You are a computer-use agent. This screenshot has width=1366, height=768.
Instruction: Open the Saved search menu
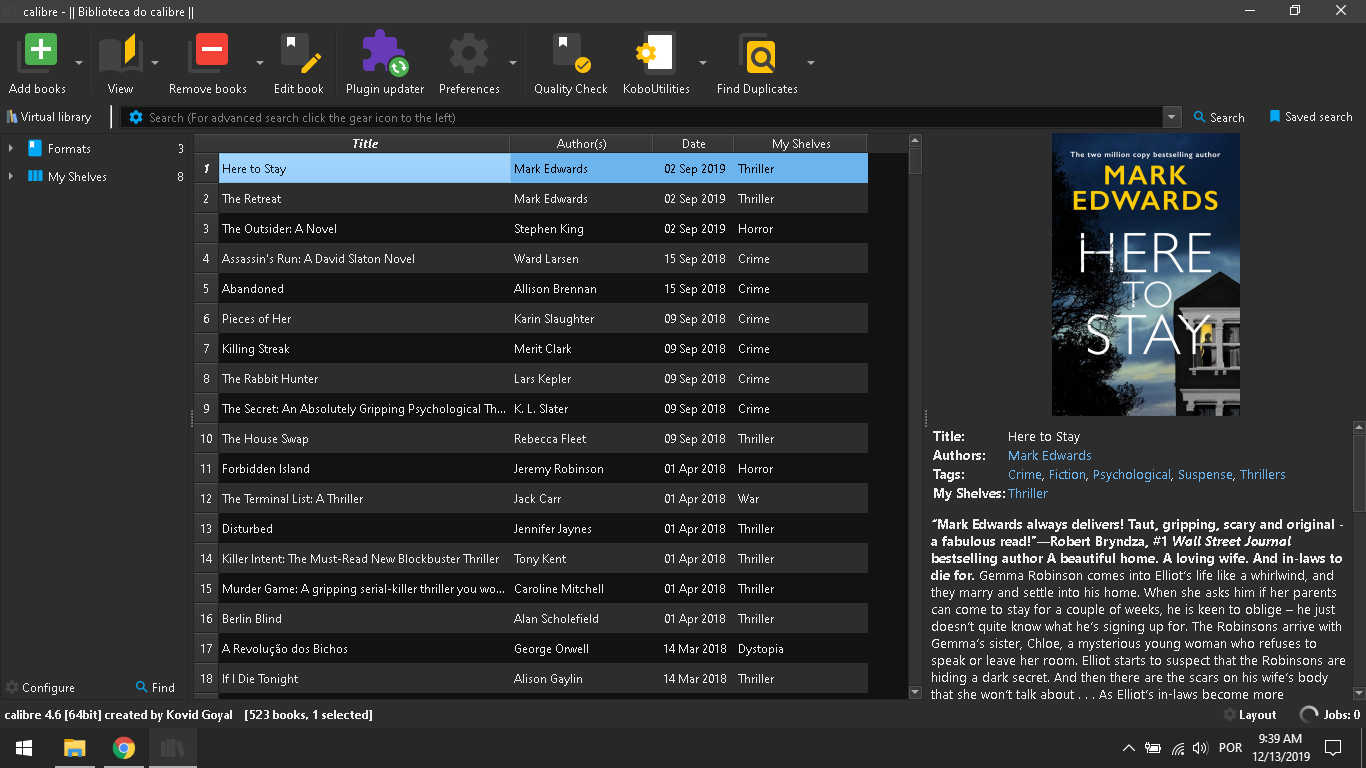click(x=1310, y=117)
